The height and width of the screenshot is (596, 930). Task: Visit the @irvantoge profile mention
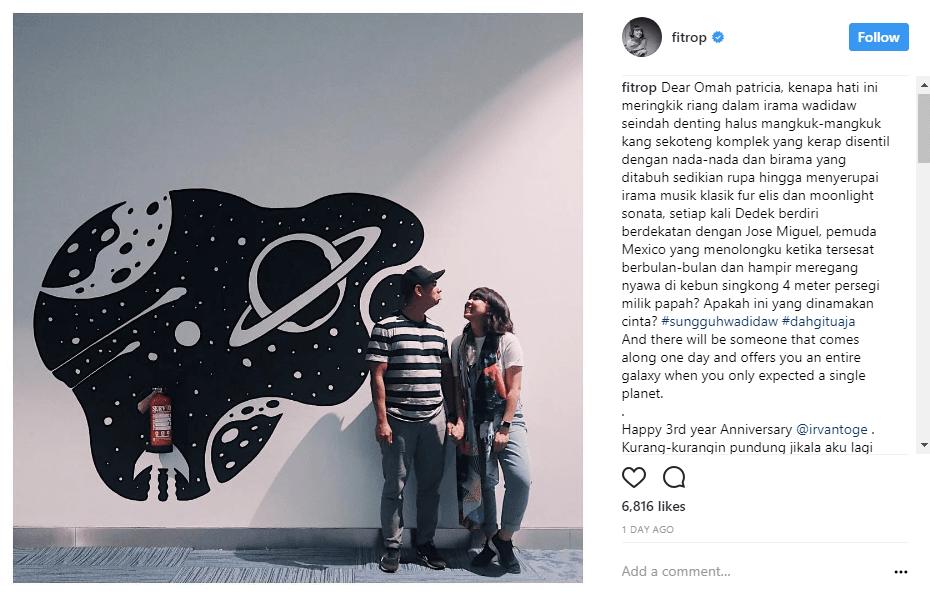[832, 429]
